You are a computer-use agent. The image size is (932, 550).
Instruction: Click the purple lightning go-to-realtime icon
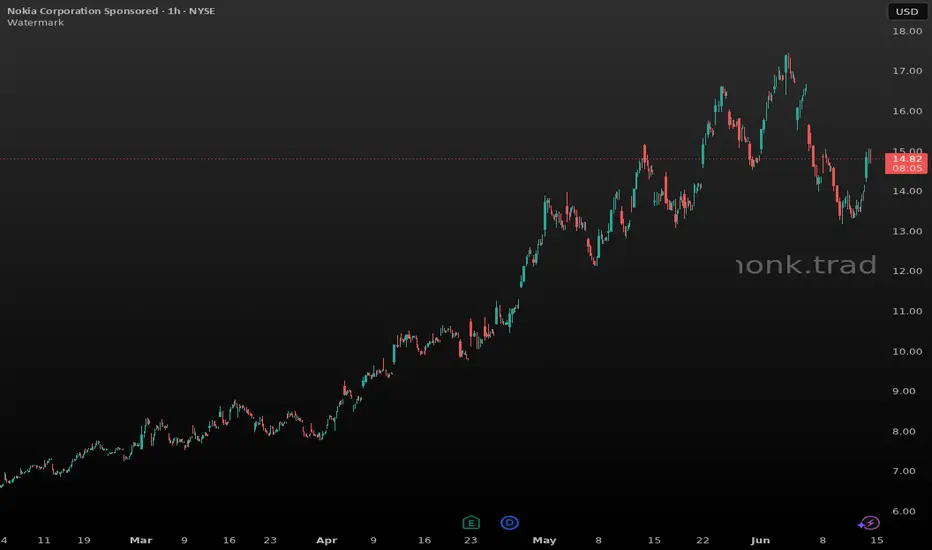pos(869,523)
